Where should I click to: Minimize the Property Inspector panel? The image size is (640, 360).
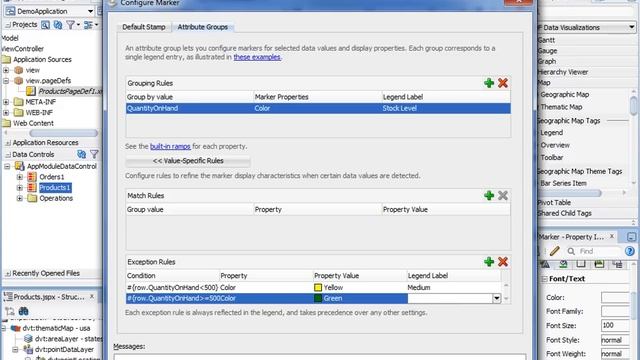631,237
